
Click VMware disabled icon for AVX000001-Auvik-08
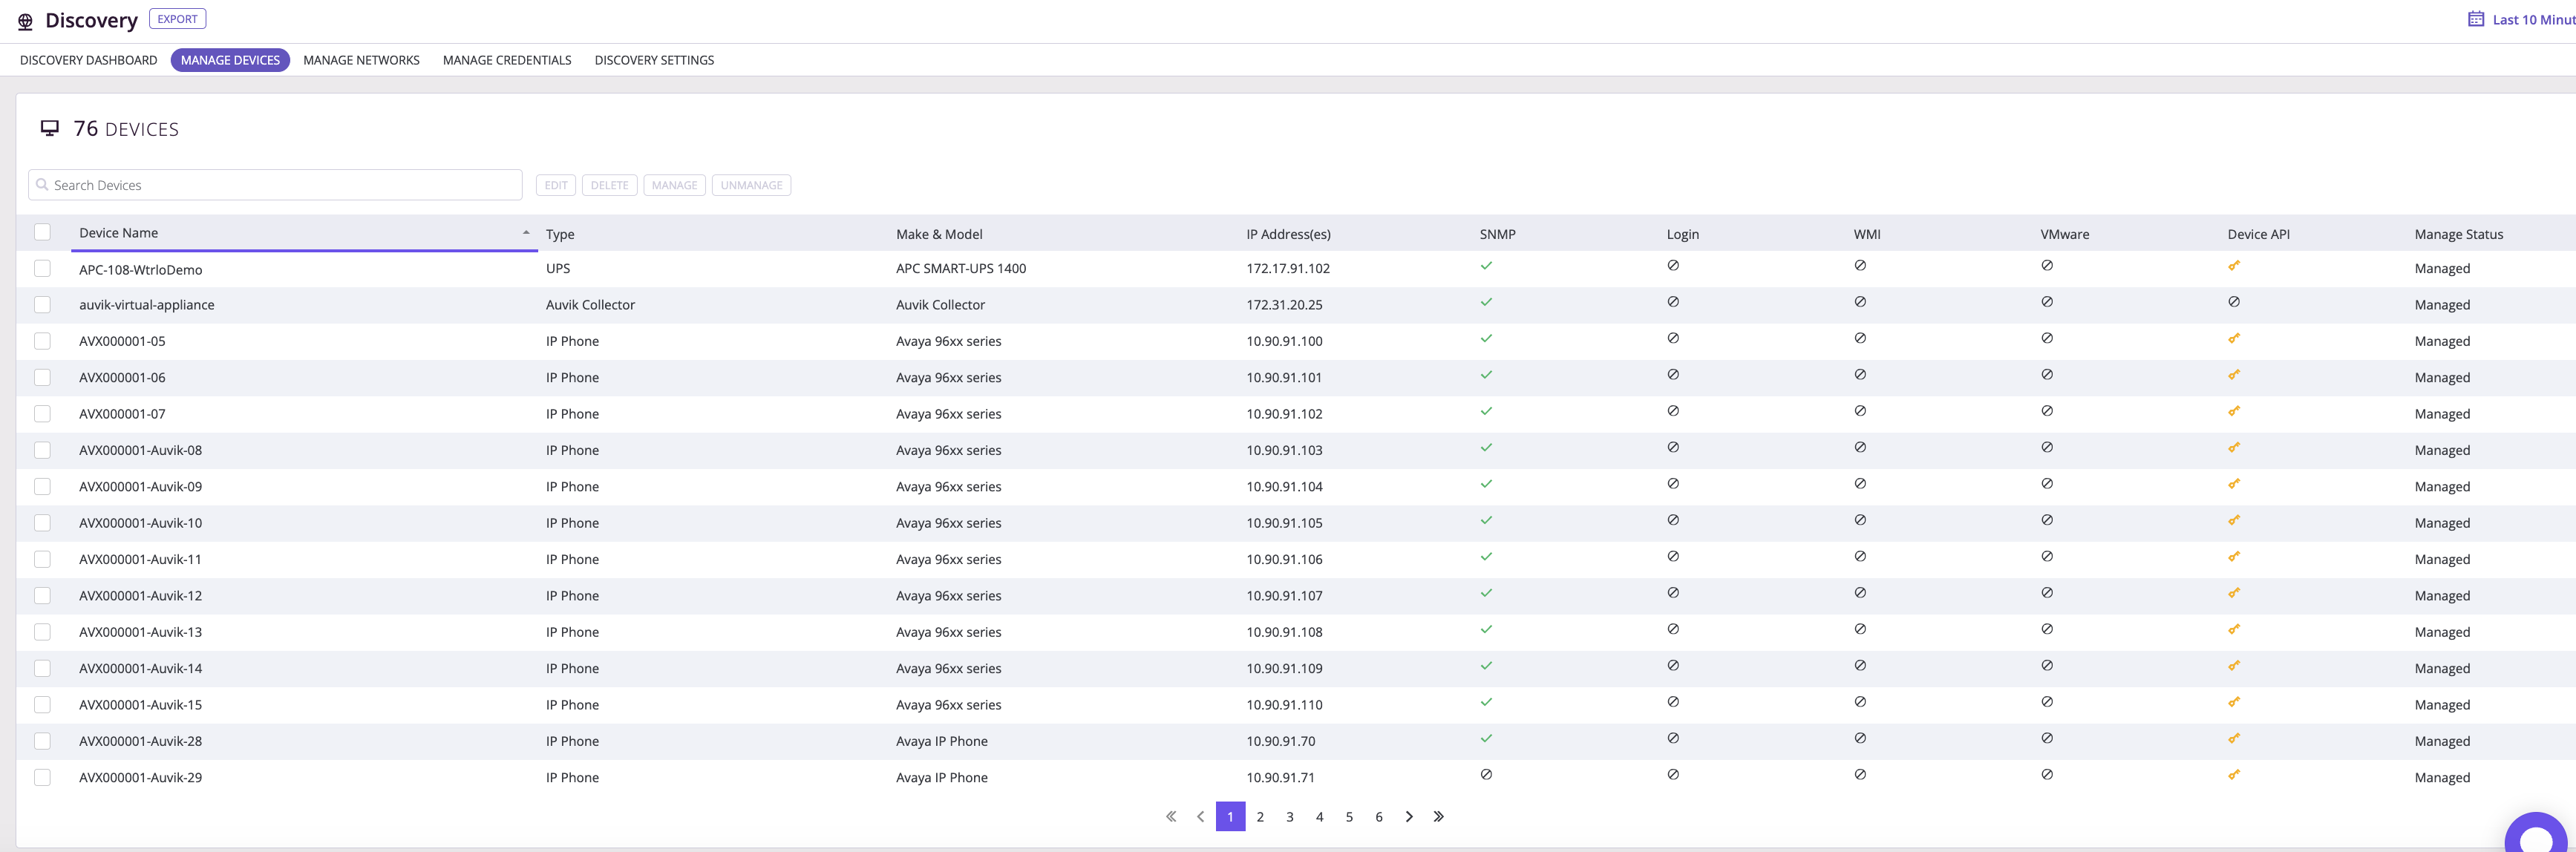(2047, 448)
